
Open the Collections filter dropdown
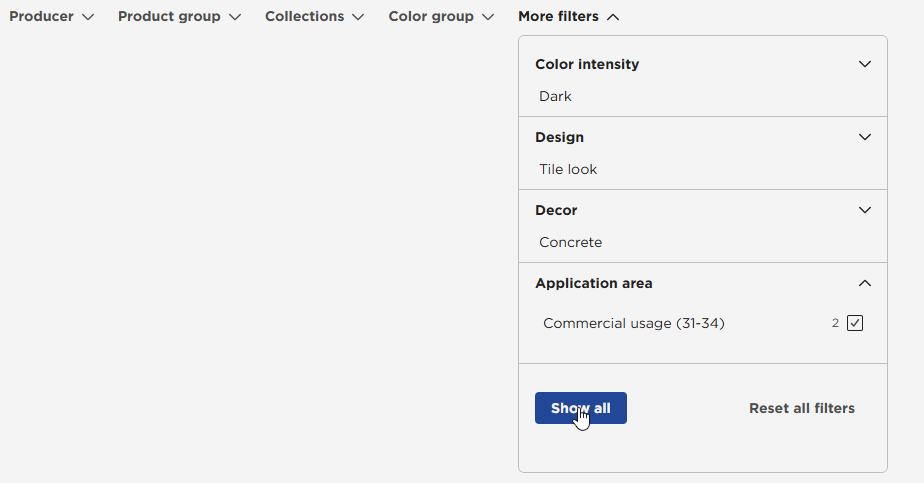[x=314, y=17]
